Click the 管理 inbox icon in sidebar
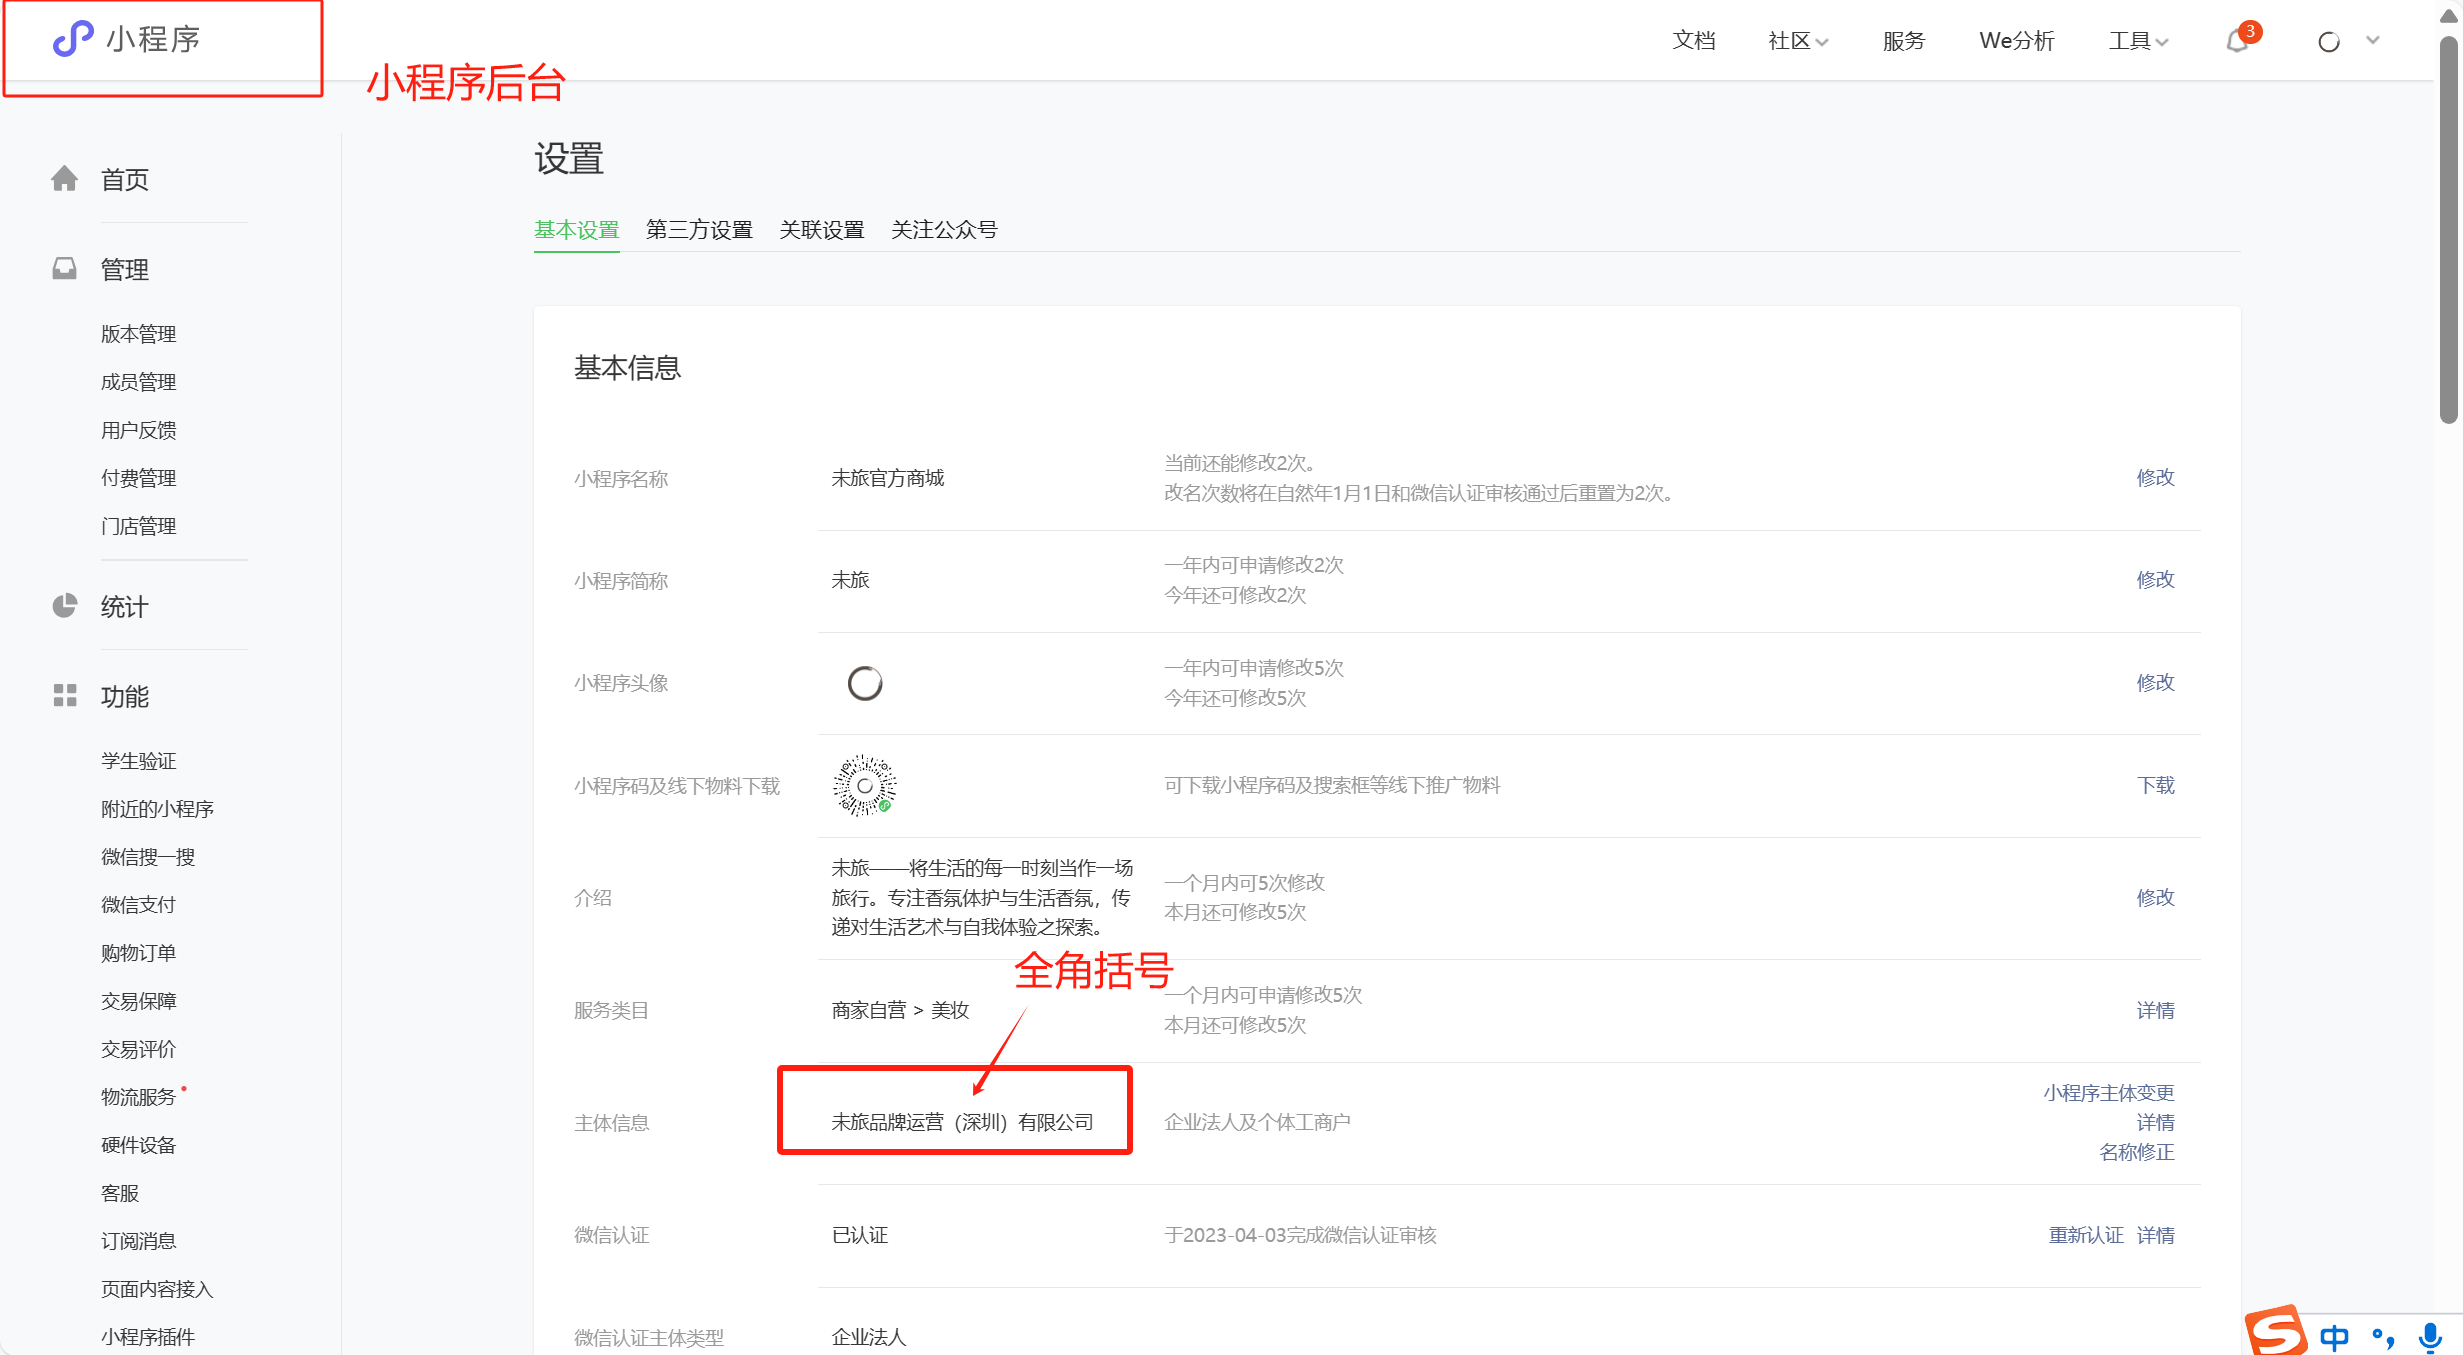 (x=65, y=269)
